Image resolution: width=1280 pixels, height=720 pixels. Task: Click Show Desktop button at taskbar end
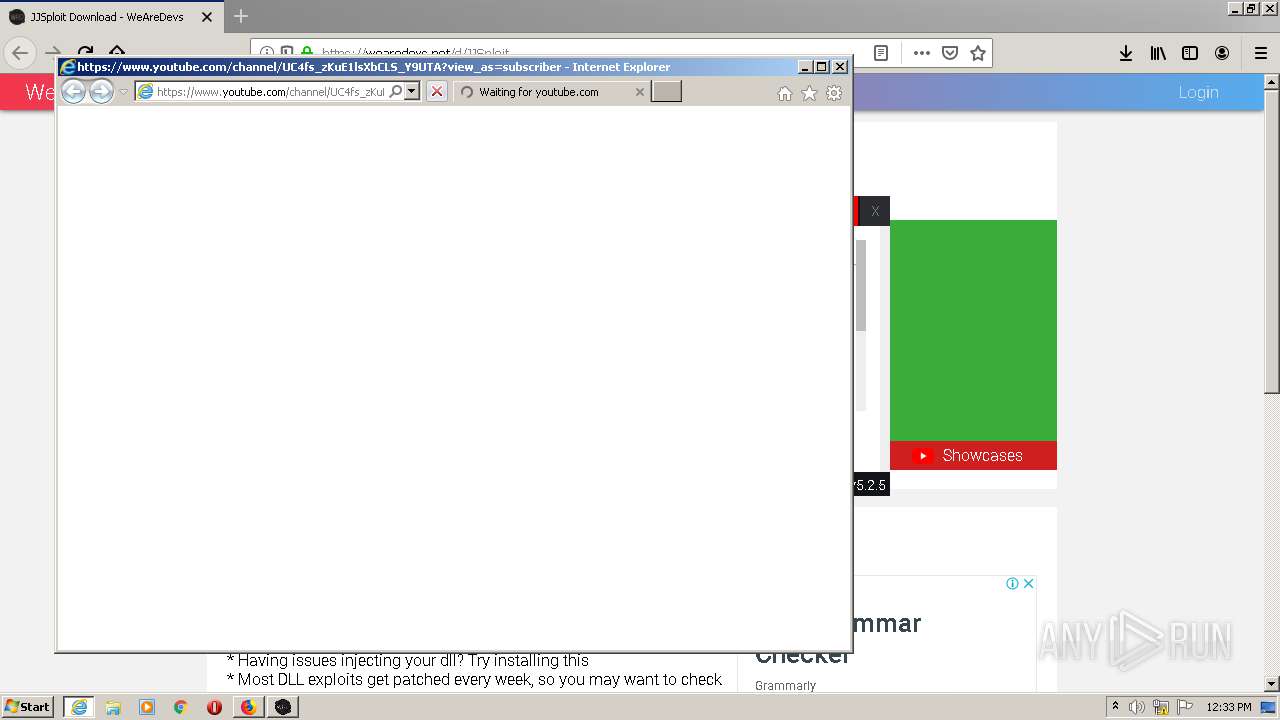point(1270,707)
